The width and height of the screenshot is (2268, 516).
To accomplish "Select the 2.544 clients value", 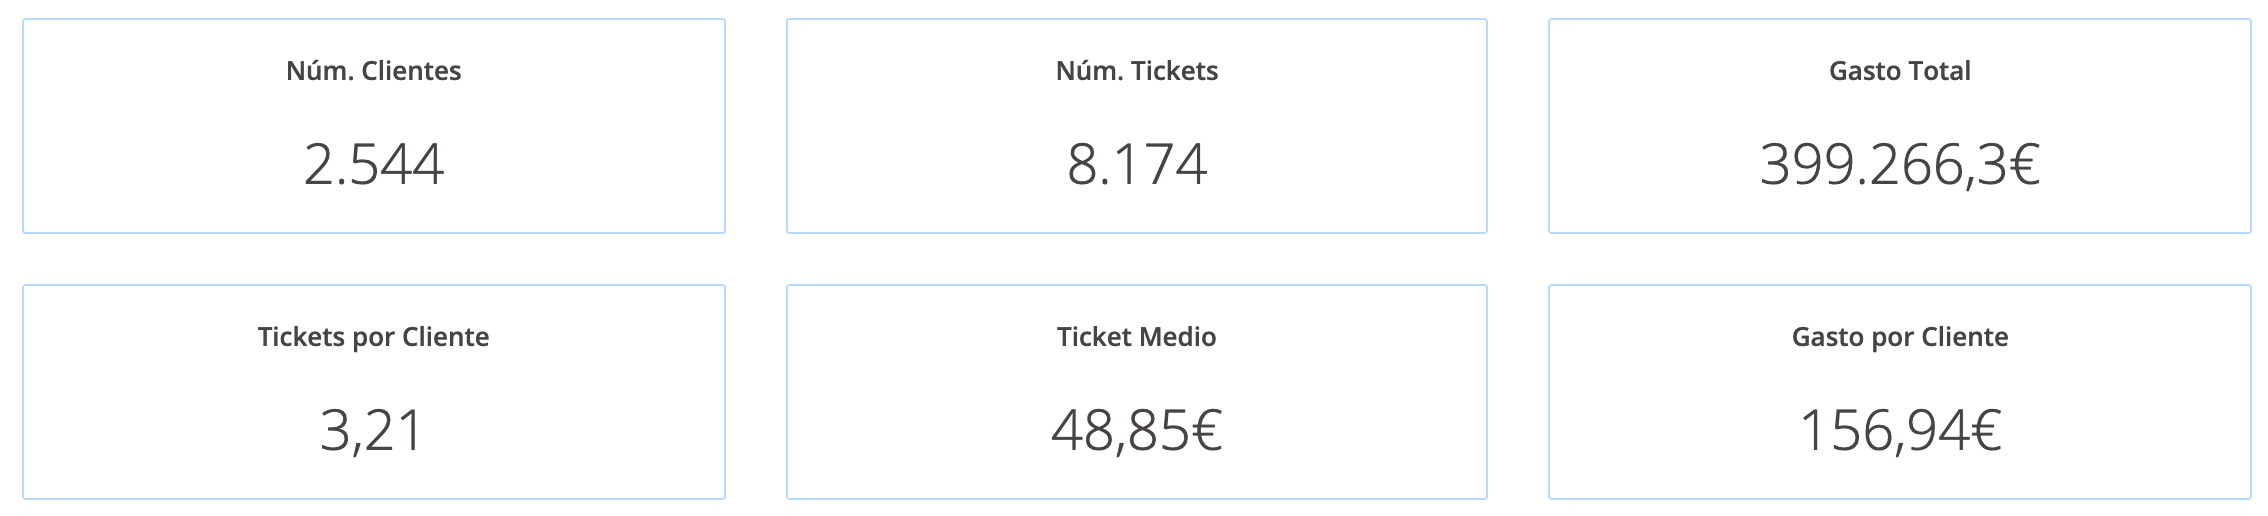I will pos(373,165).
